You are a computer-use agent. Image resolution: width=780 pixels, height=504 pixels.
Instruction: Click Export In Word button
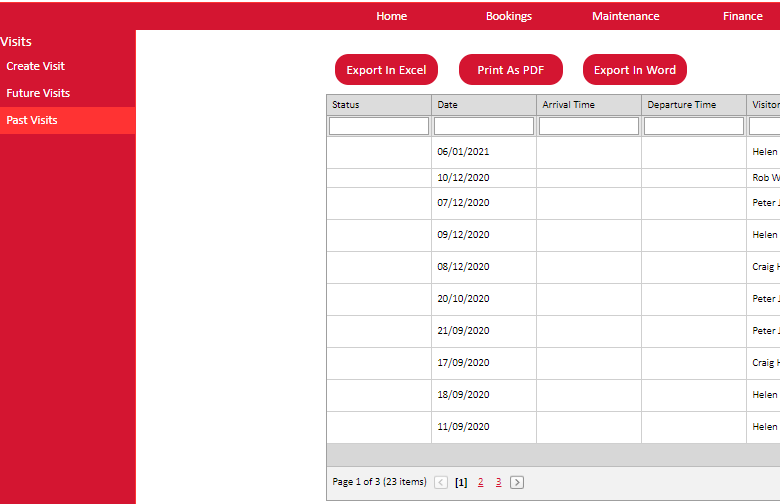coord(635,70)
